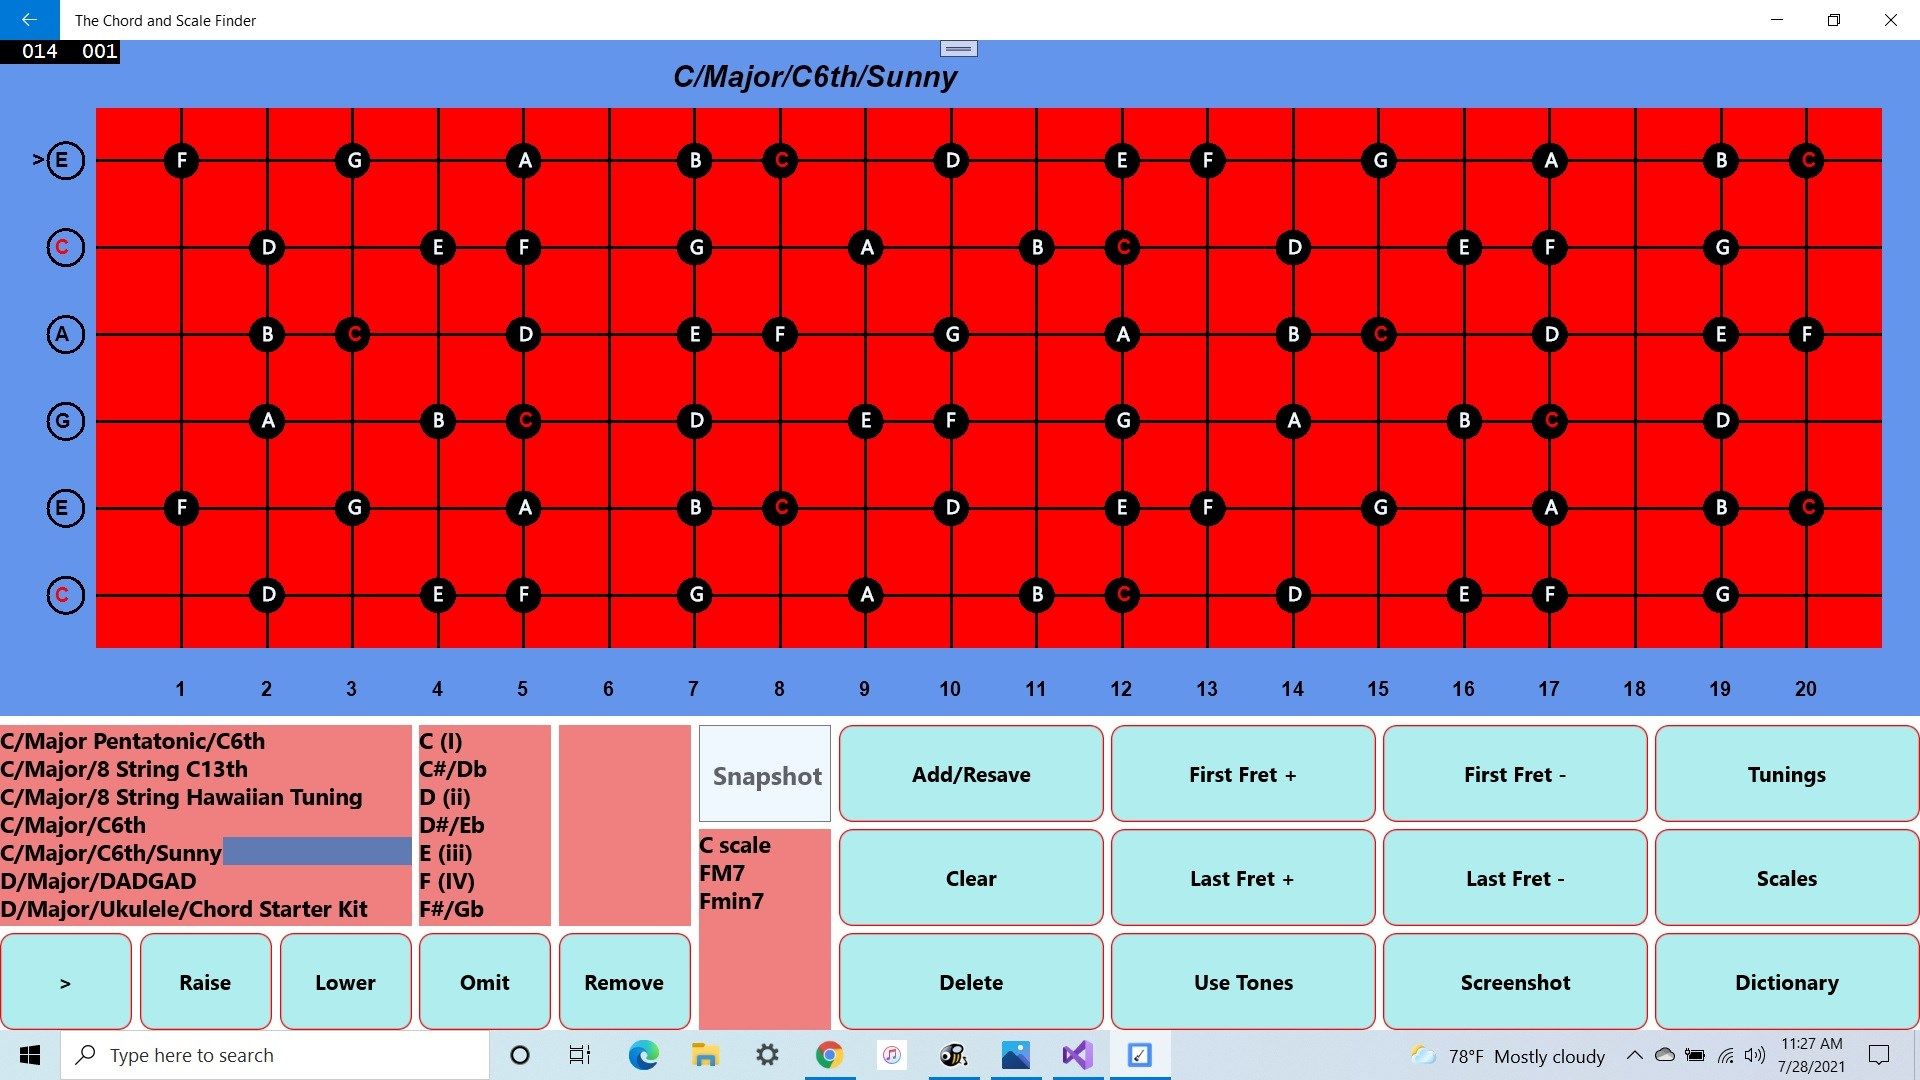The height and width of the screenshot is (1080, 1920).
Task: Click Clear to clear the fretboard display
Action: pyautogui.click(x=971, y=878)
